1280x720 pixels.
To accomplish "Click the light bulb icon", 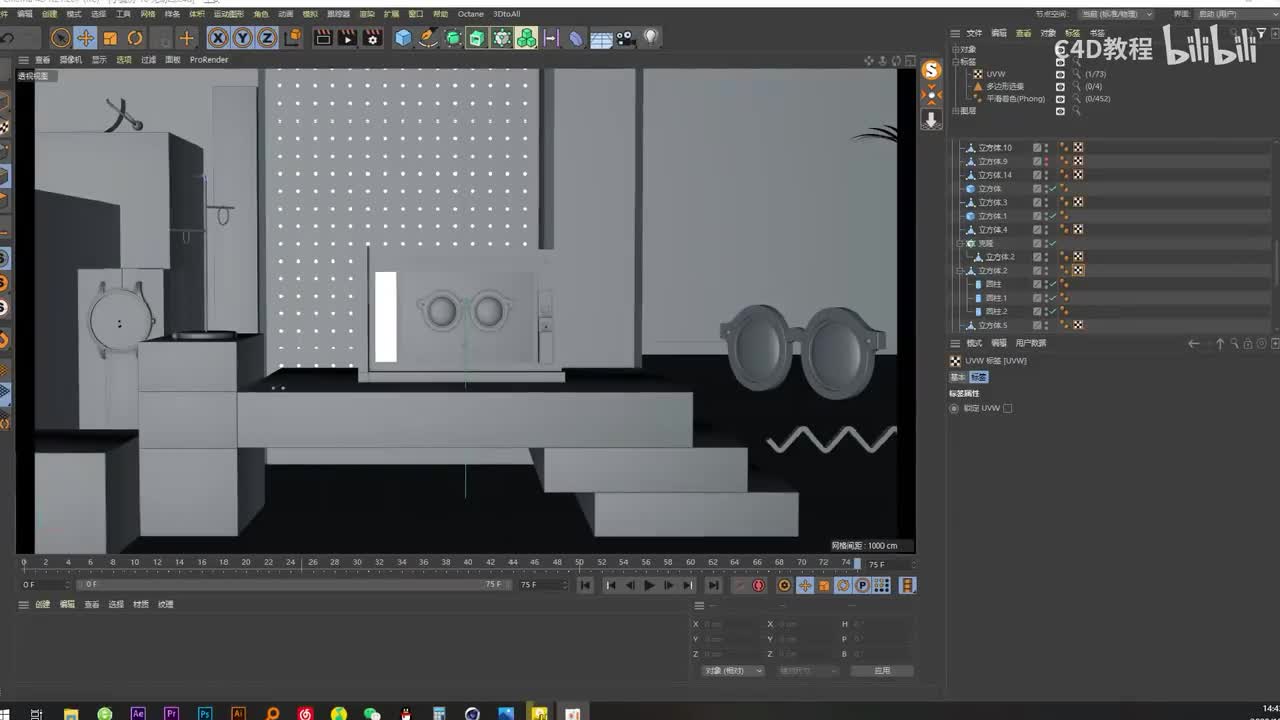I will 651,38.
